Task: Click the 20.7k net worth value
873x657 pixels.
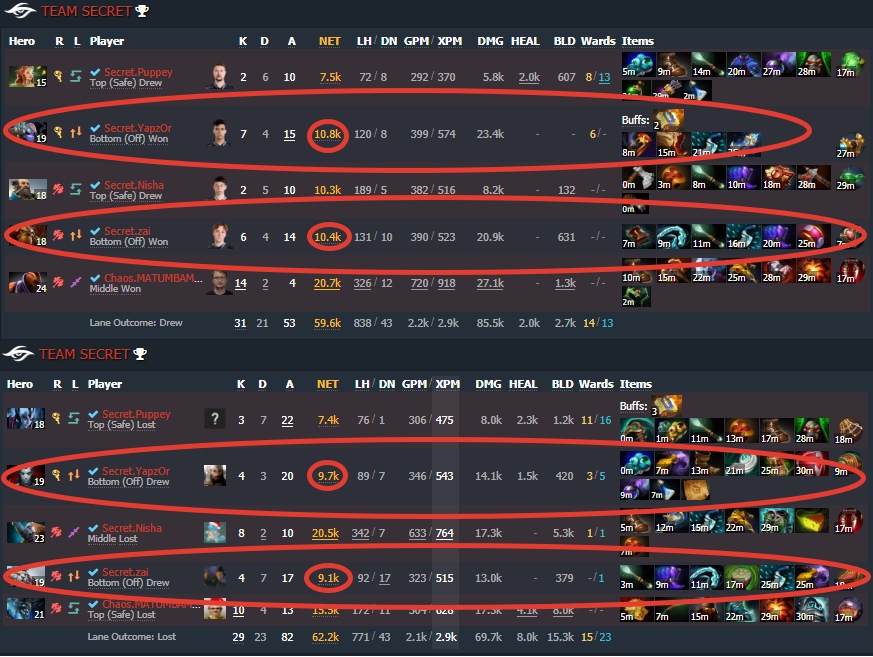Action: pos(327,283)
